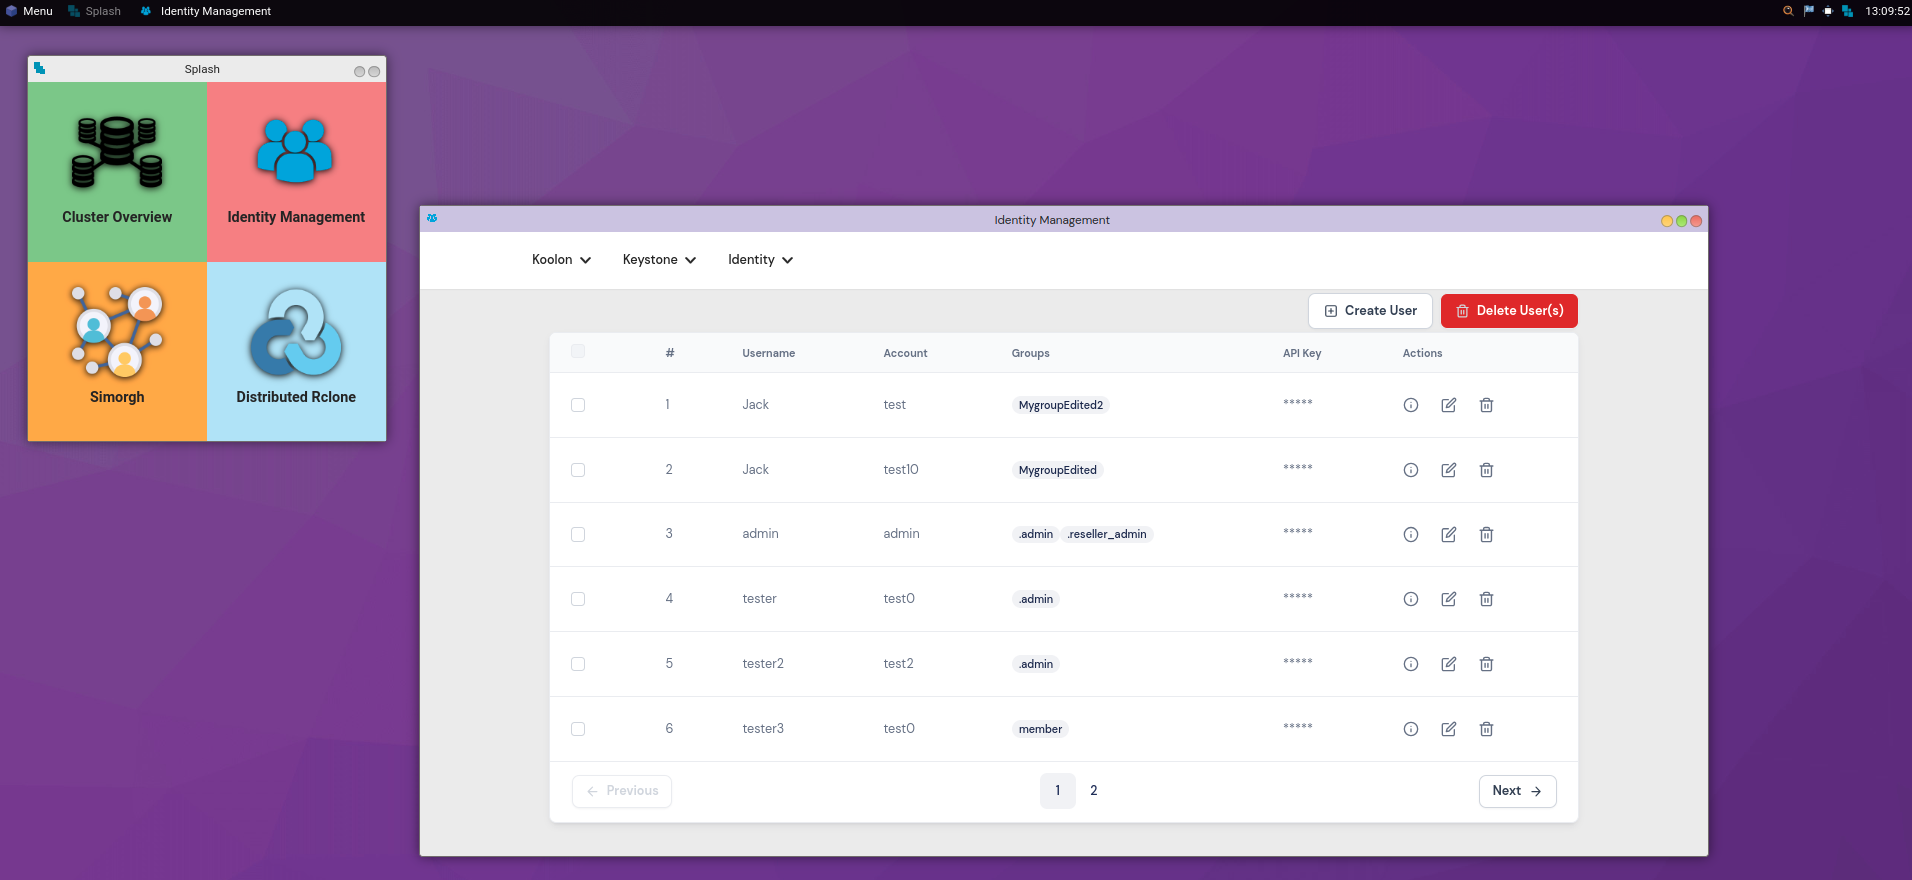This screenshot has width=1912, height=880.
Task: Edit user tester2
Action: pyautogui.click(x=1449, y=664)
